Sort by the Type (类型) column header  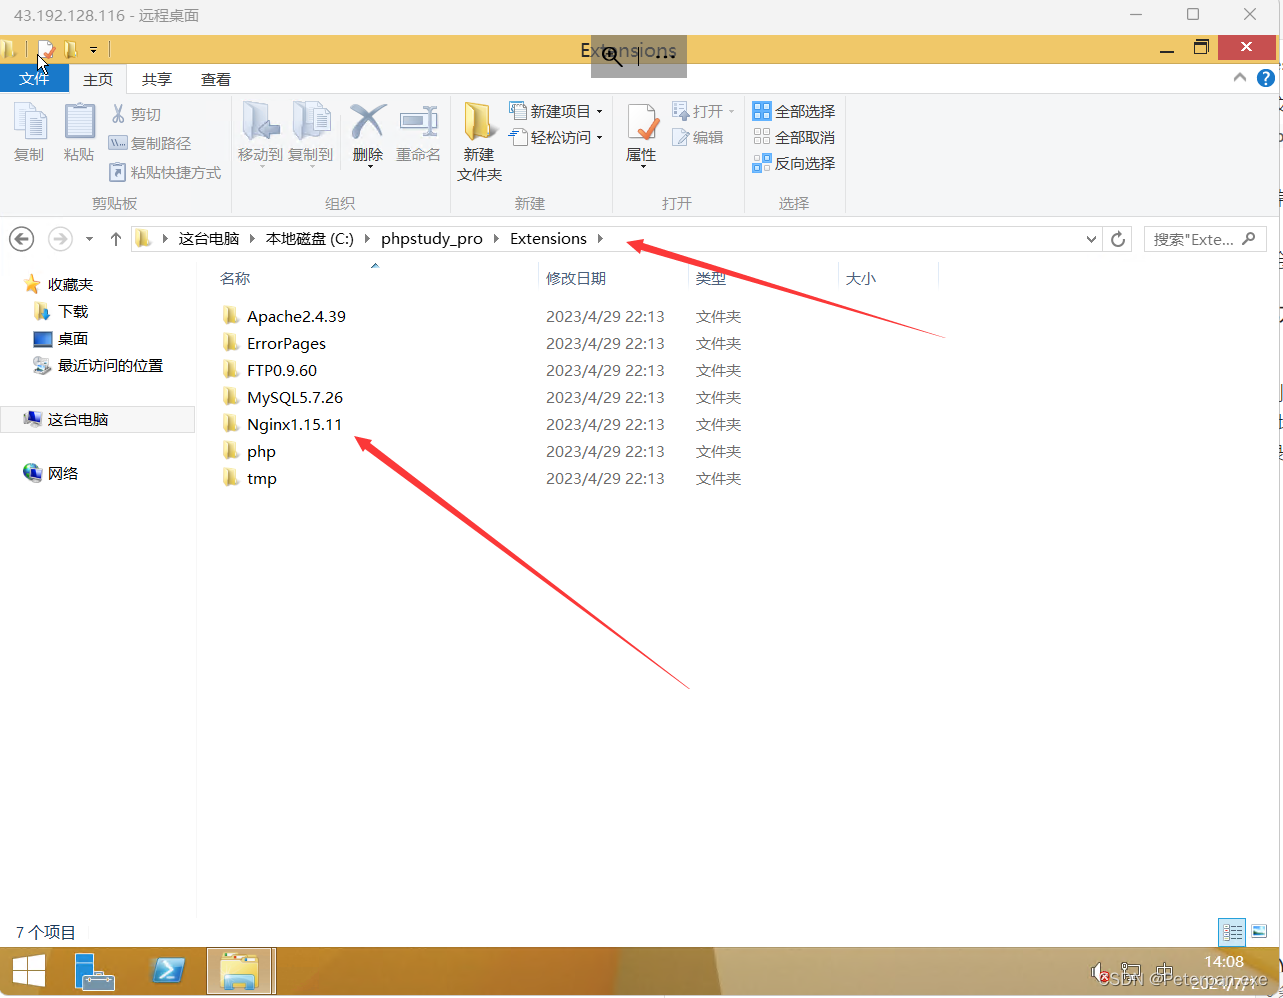click(x=711, y=279)
